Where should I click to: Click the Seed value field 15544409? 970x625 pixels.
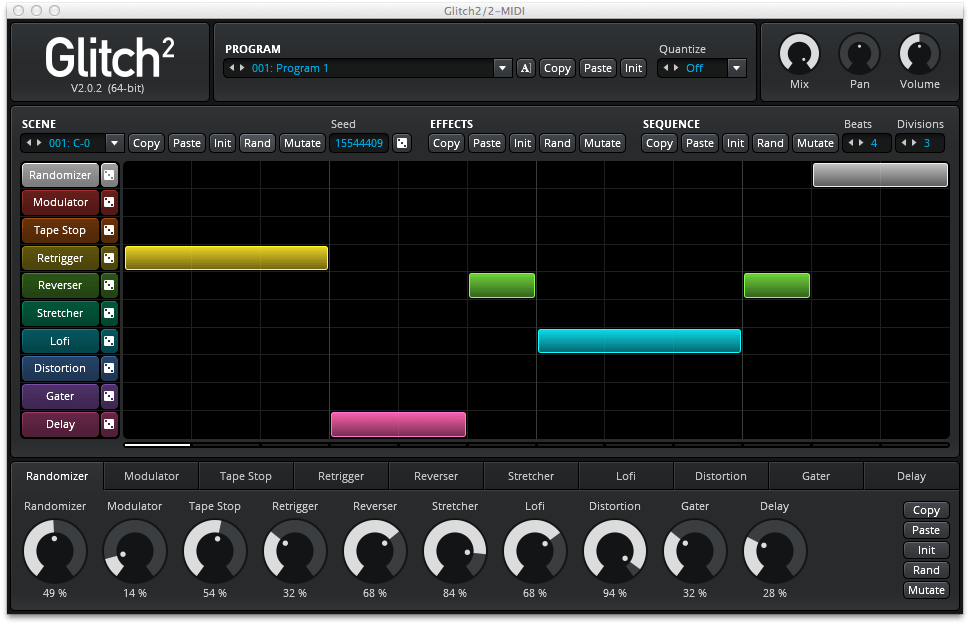359,143
